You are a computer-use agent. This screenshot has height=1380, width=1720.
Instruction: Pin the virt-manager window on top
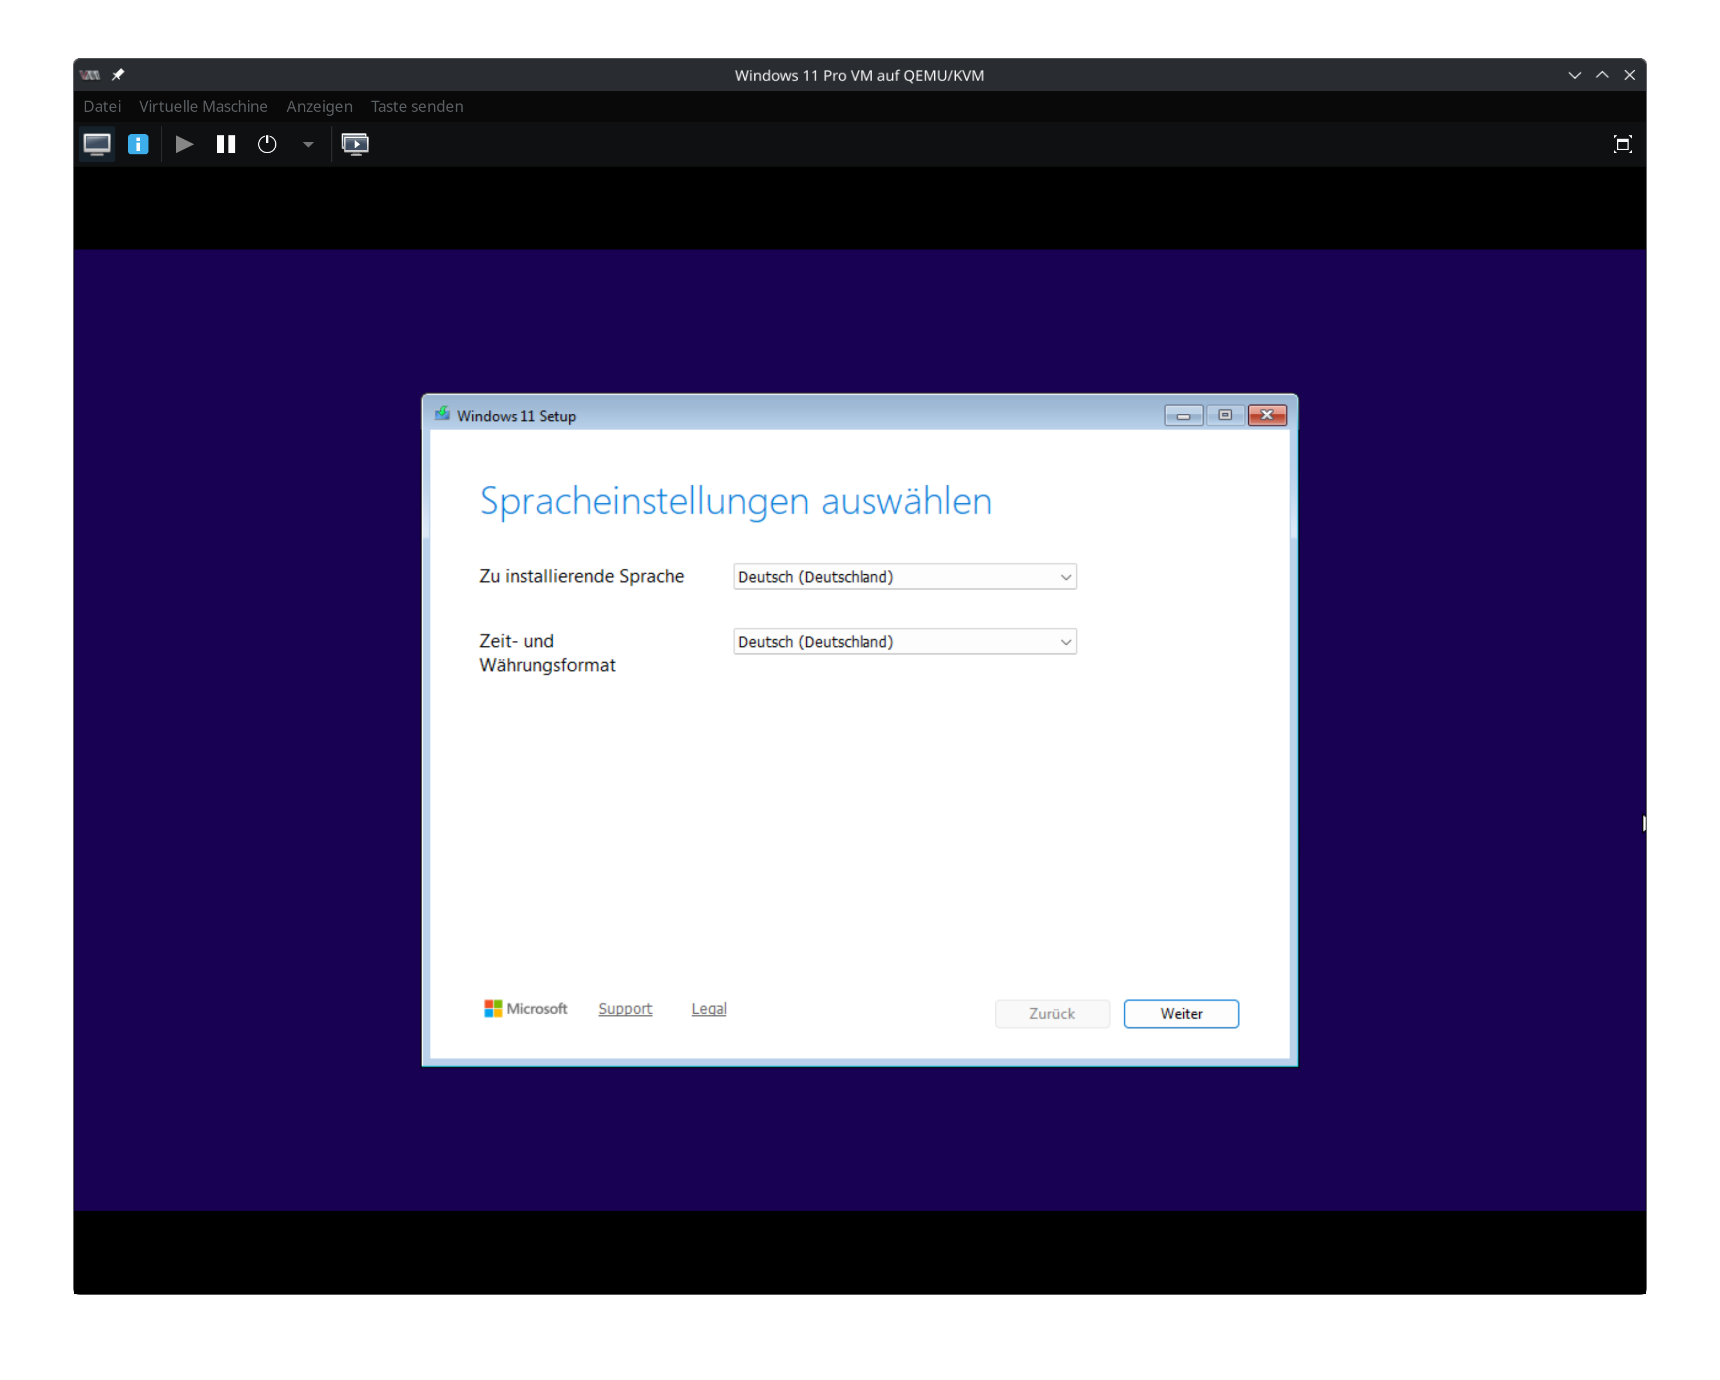pyautogui.click(x=118, y=75)
